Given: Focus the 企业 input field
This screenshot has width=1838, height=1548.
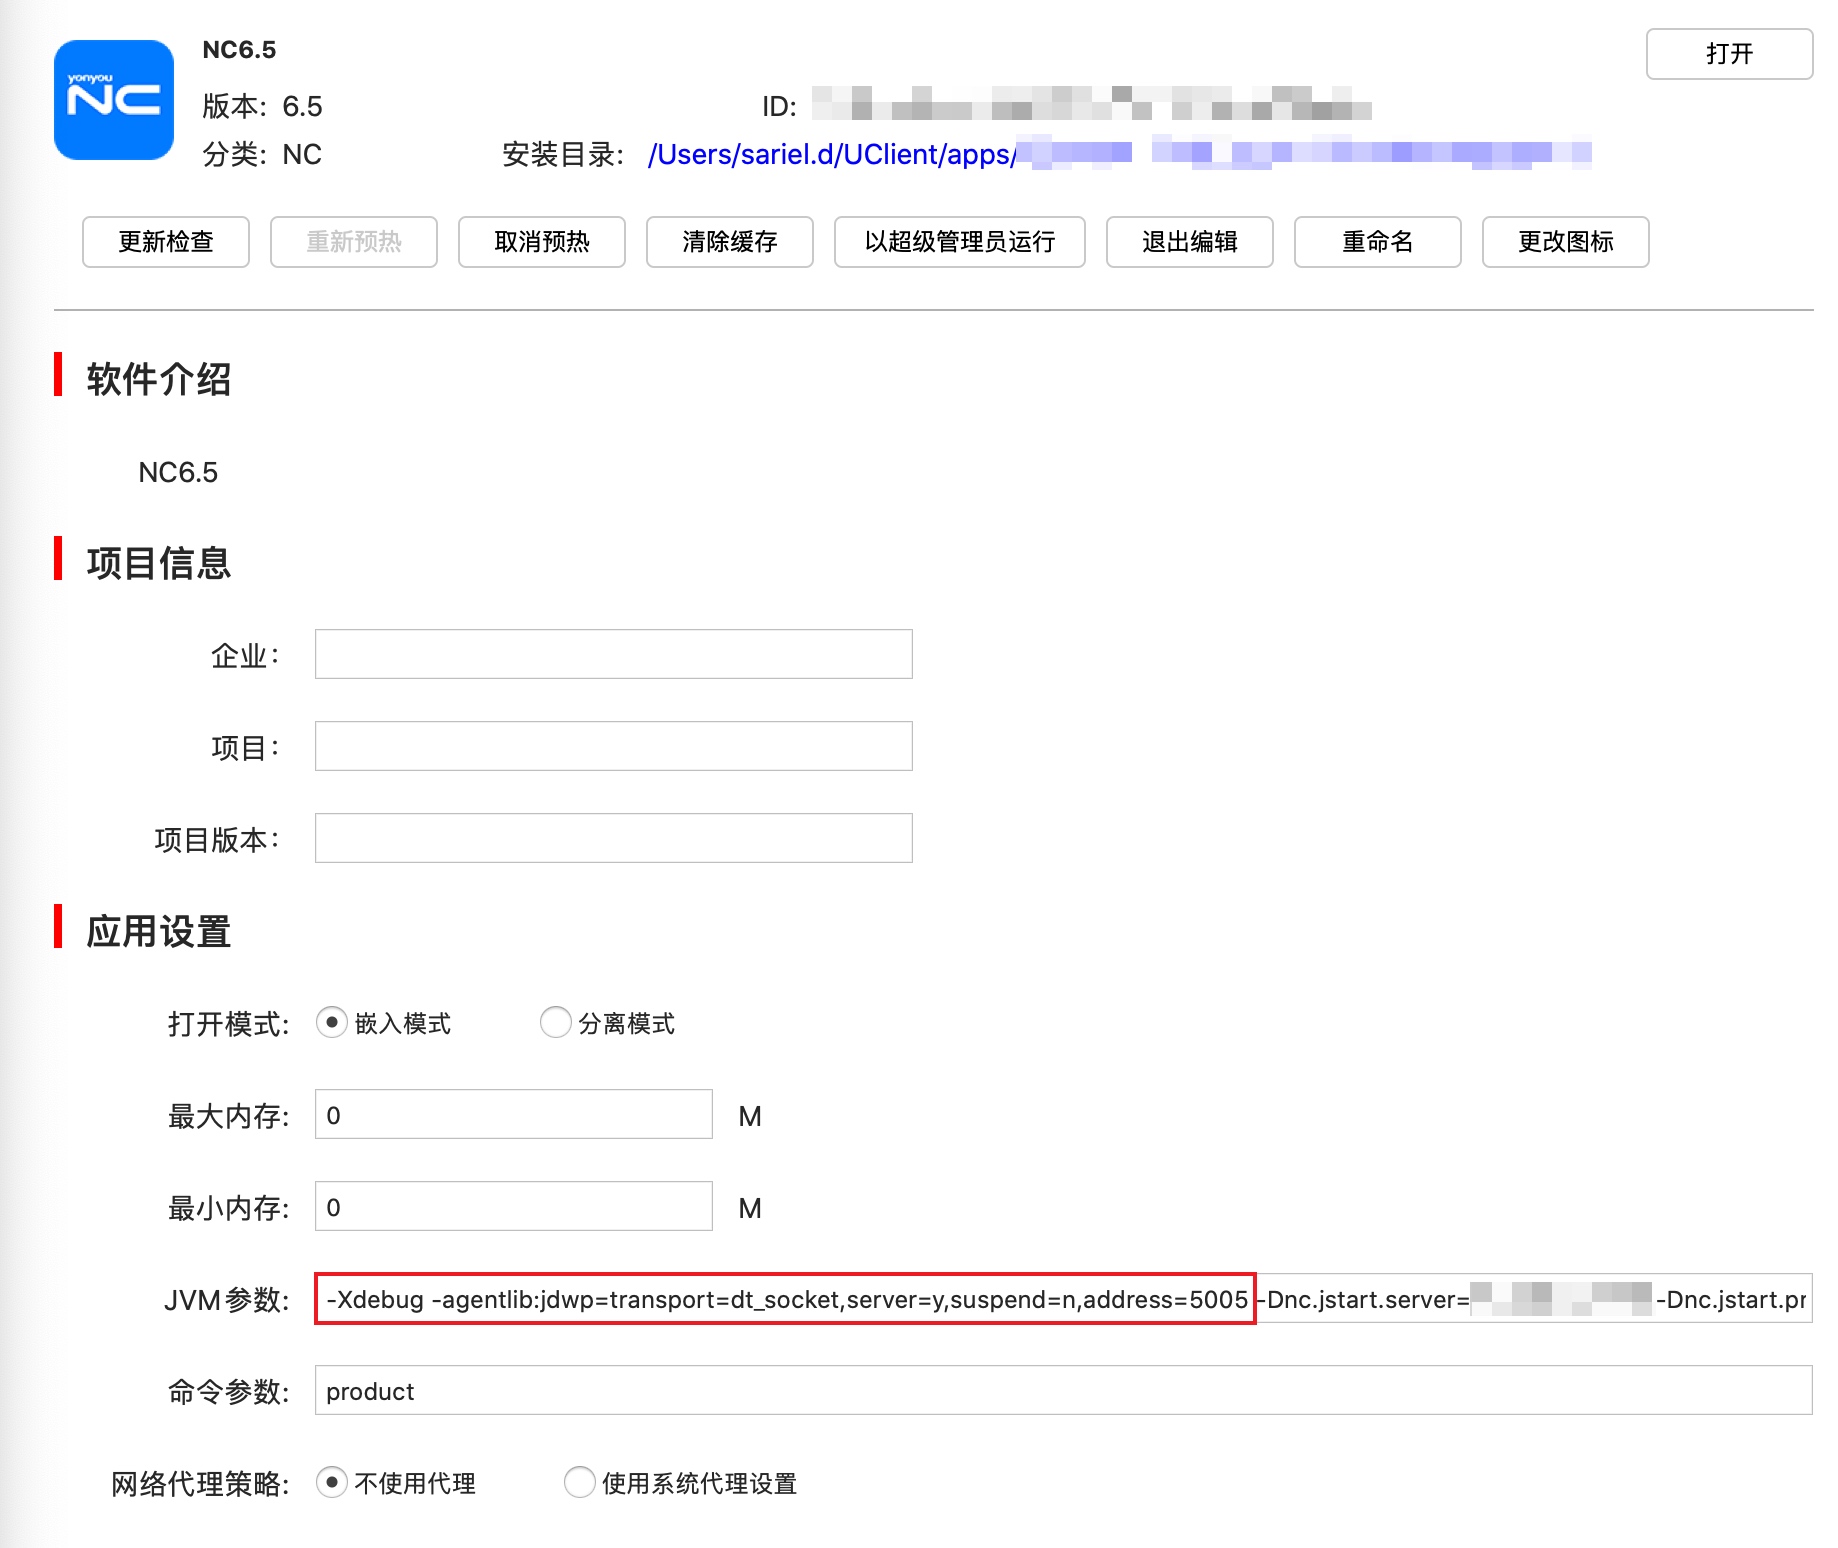Looking at the screenshot, I should (x=614, y=654).
